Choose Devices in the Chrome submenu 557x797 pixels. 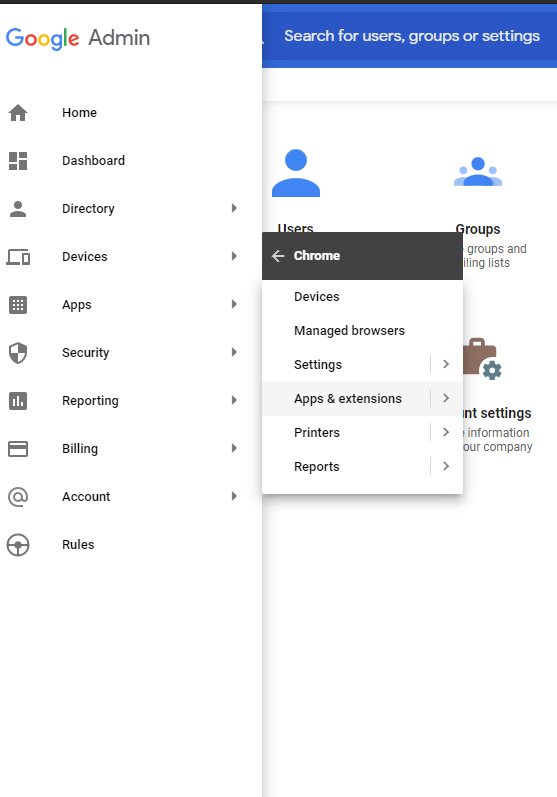pos(362,296)
